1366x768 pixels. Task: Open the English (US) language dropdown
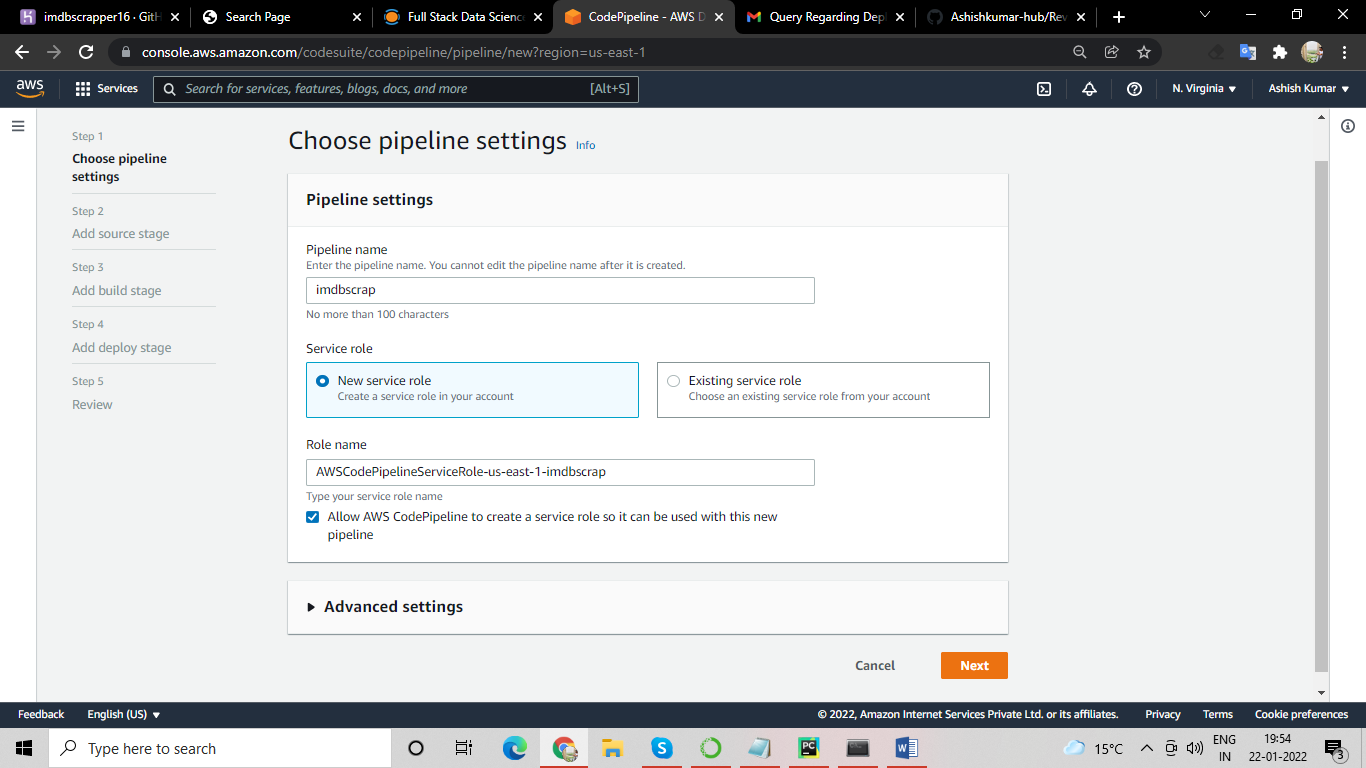click(x=124, y=714)
